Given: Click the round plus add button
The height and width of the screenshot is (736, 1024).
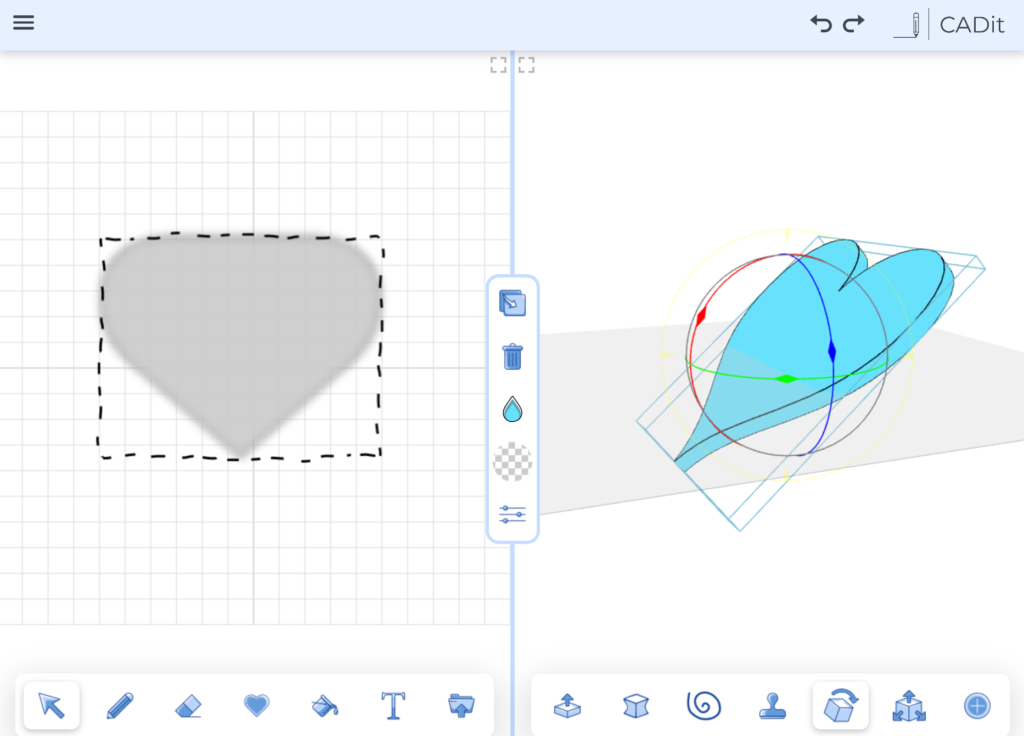Looking at the screenshot, I should coord(977,706).
